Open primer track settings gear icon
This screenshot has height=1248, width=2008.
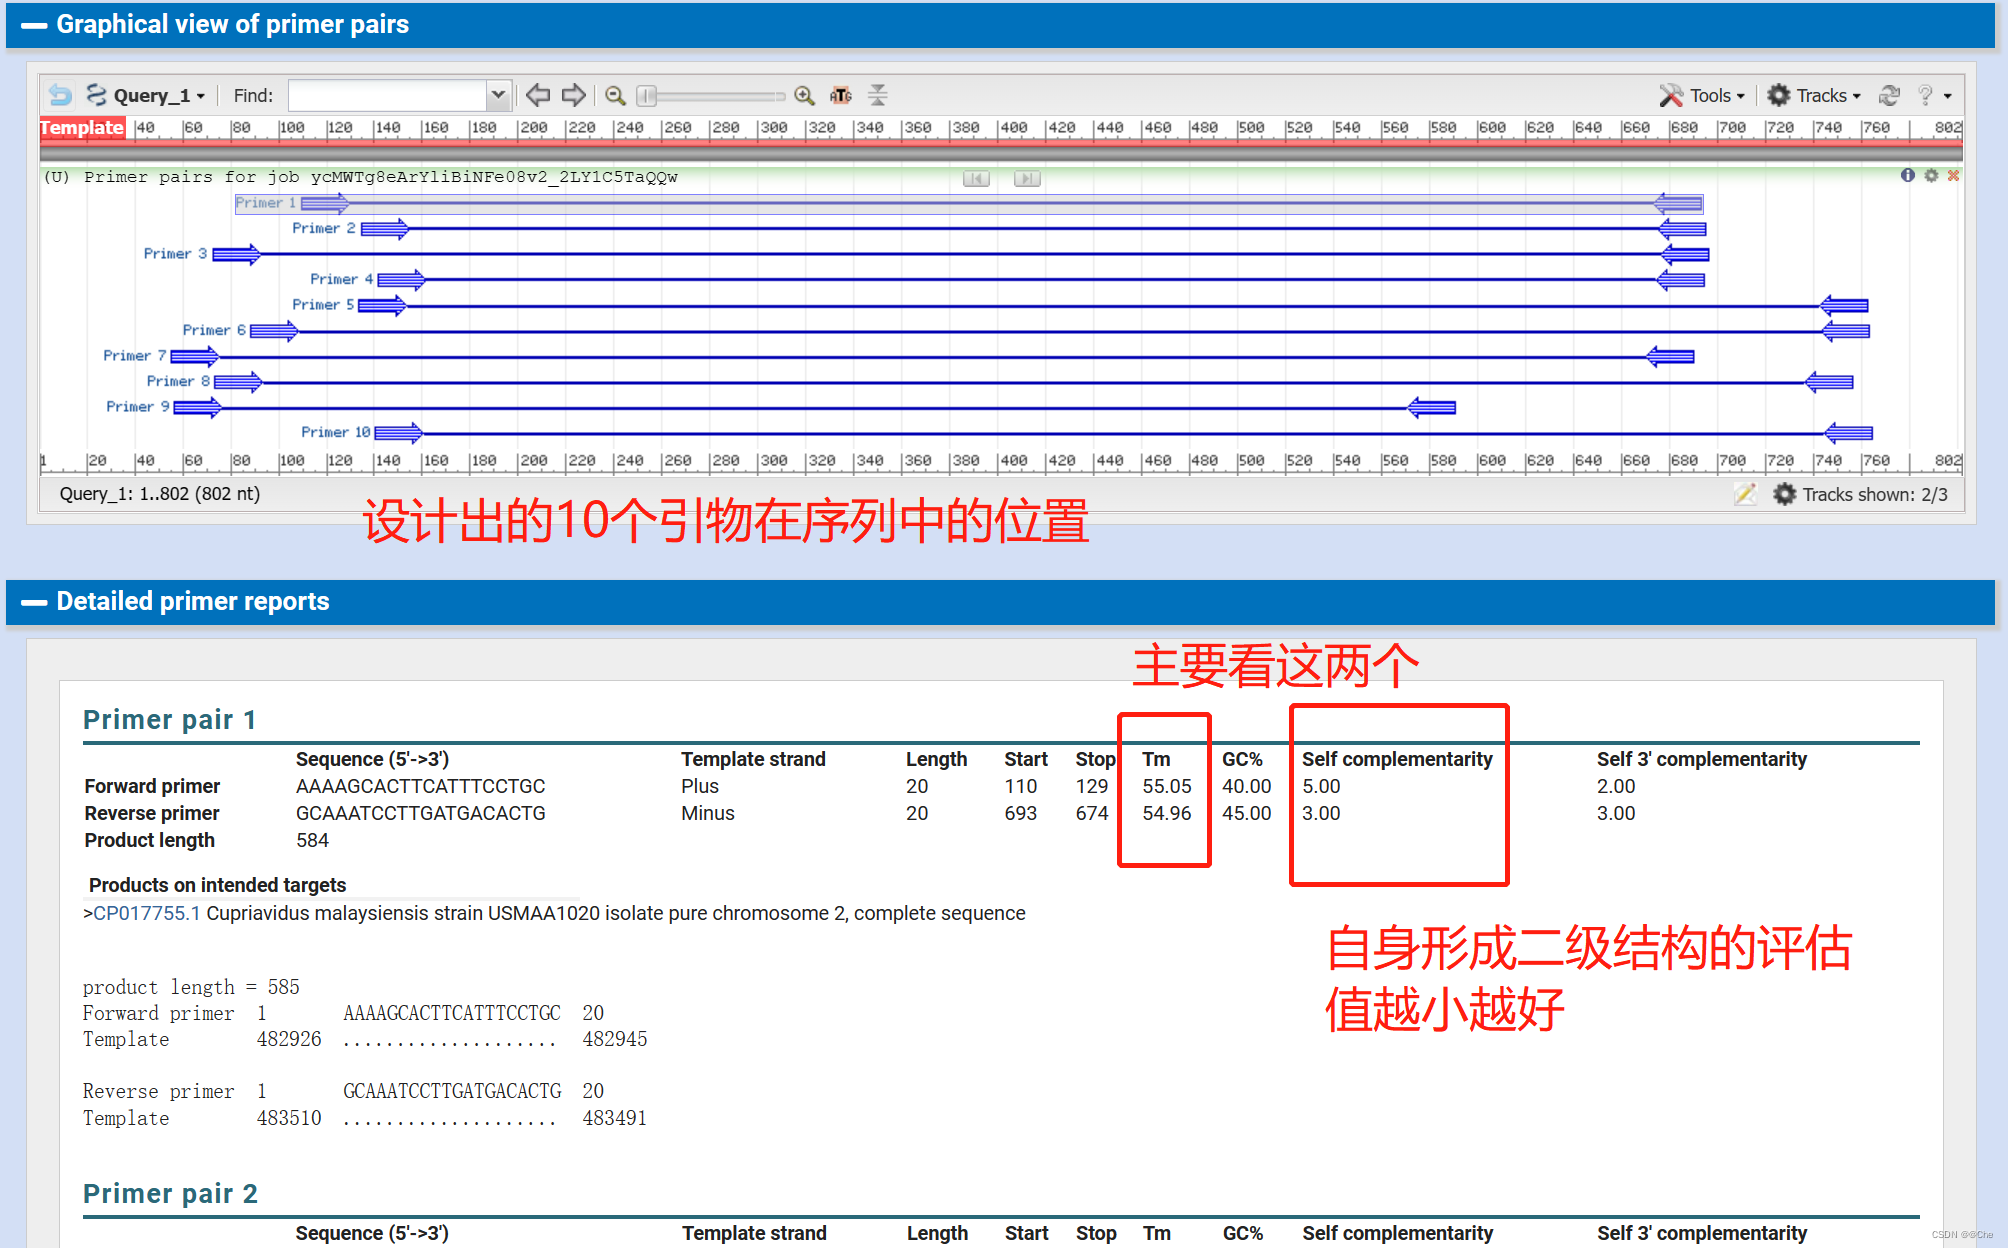point(1931,175)
